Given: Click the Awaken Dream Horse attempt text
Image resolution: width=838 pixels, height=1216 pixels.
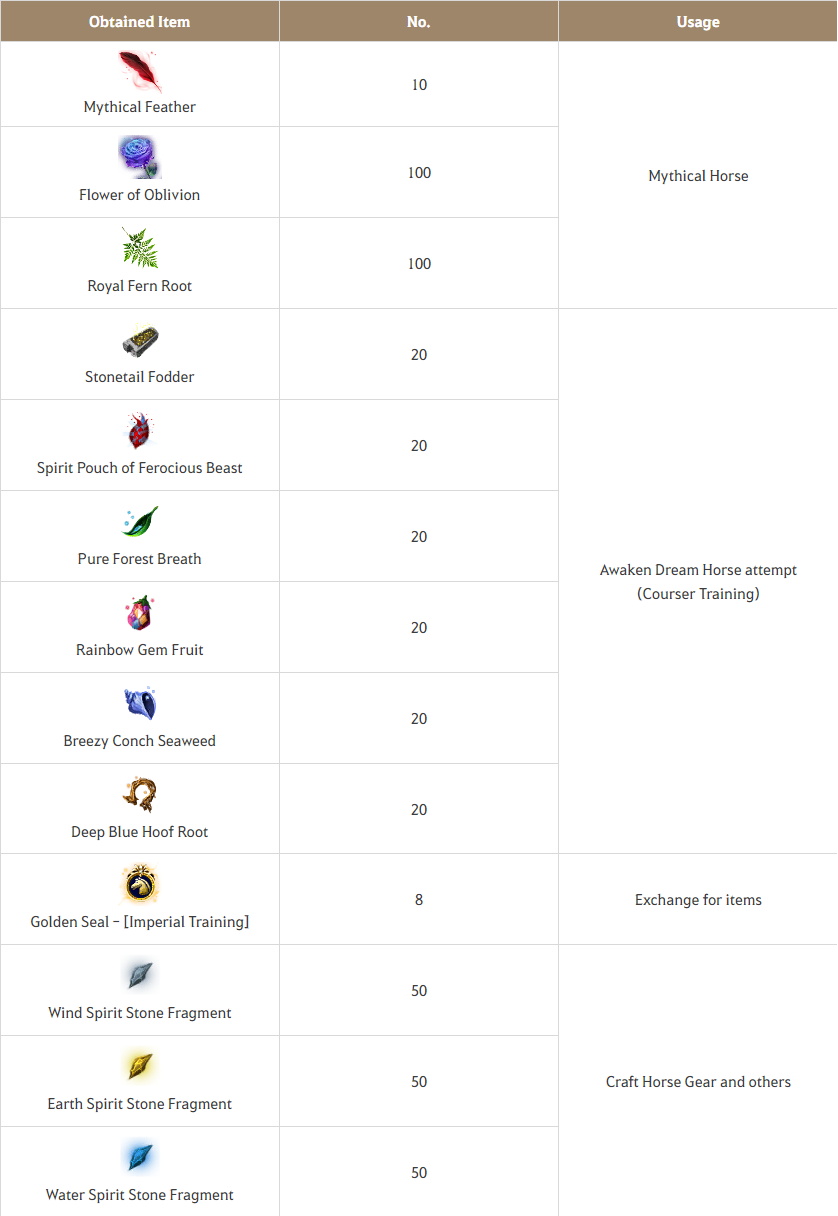Looking at the screenshot, I should [x=698, y=570].
